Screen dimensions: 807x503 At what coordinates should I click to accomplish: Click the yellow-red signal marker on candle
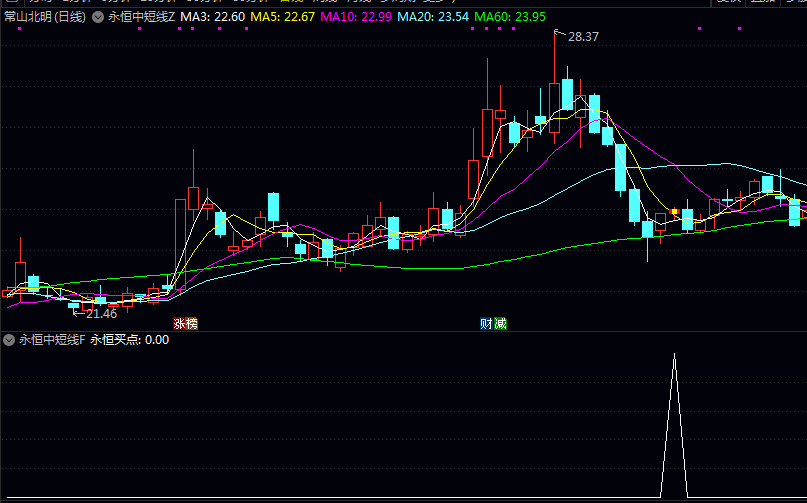tap(674, 211)
